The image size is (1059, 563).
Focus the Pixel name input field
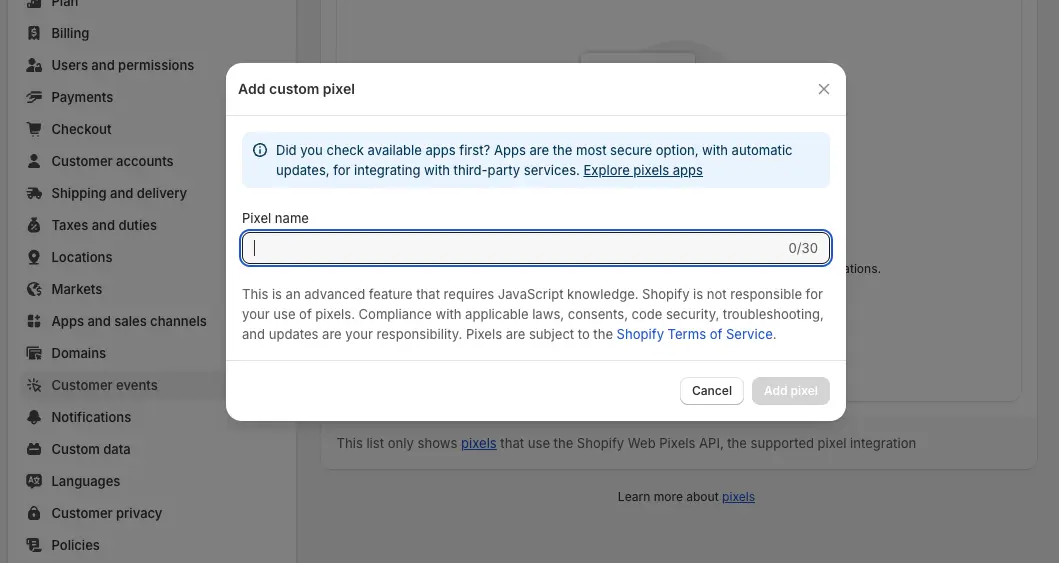536,248
